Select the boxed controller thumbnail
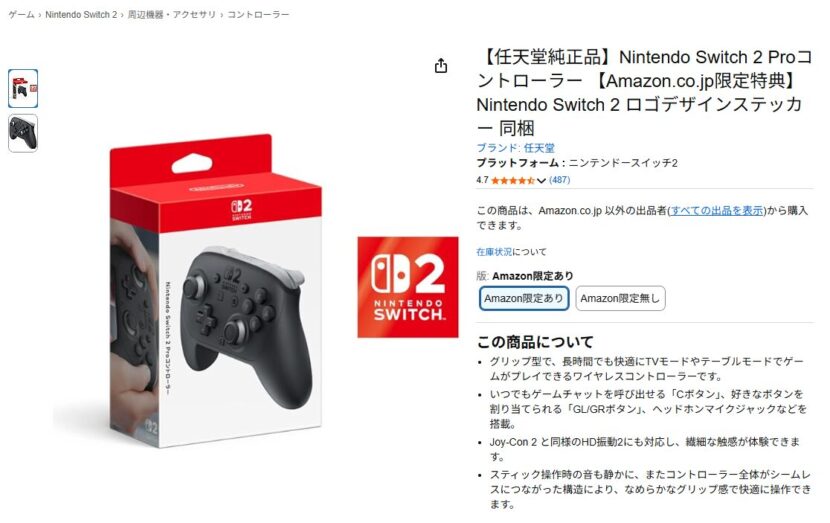830x523 pixels. [x=23, y=88]
